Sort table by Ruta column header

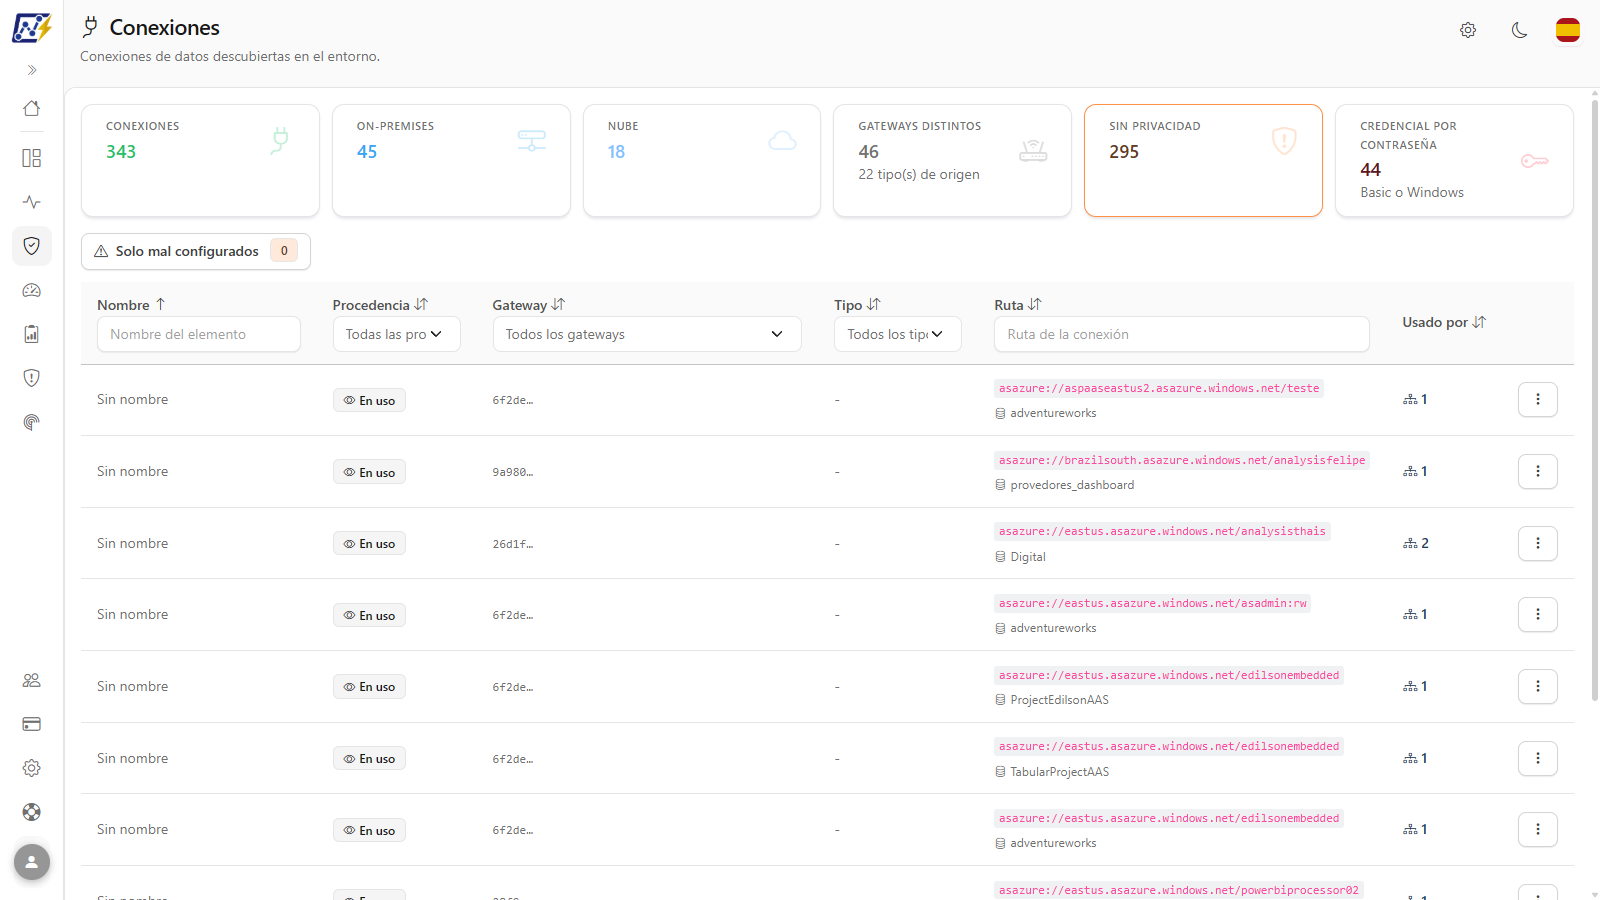(1018, 305)
